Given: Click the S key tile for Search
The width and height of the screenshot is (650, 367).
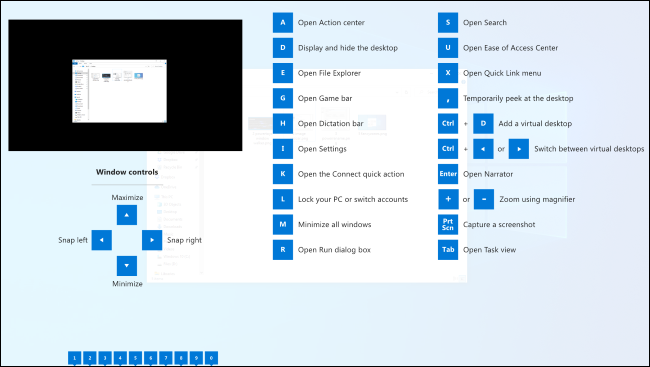Looking at the screenshot, I should coord(448,22).
